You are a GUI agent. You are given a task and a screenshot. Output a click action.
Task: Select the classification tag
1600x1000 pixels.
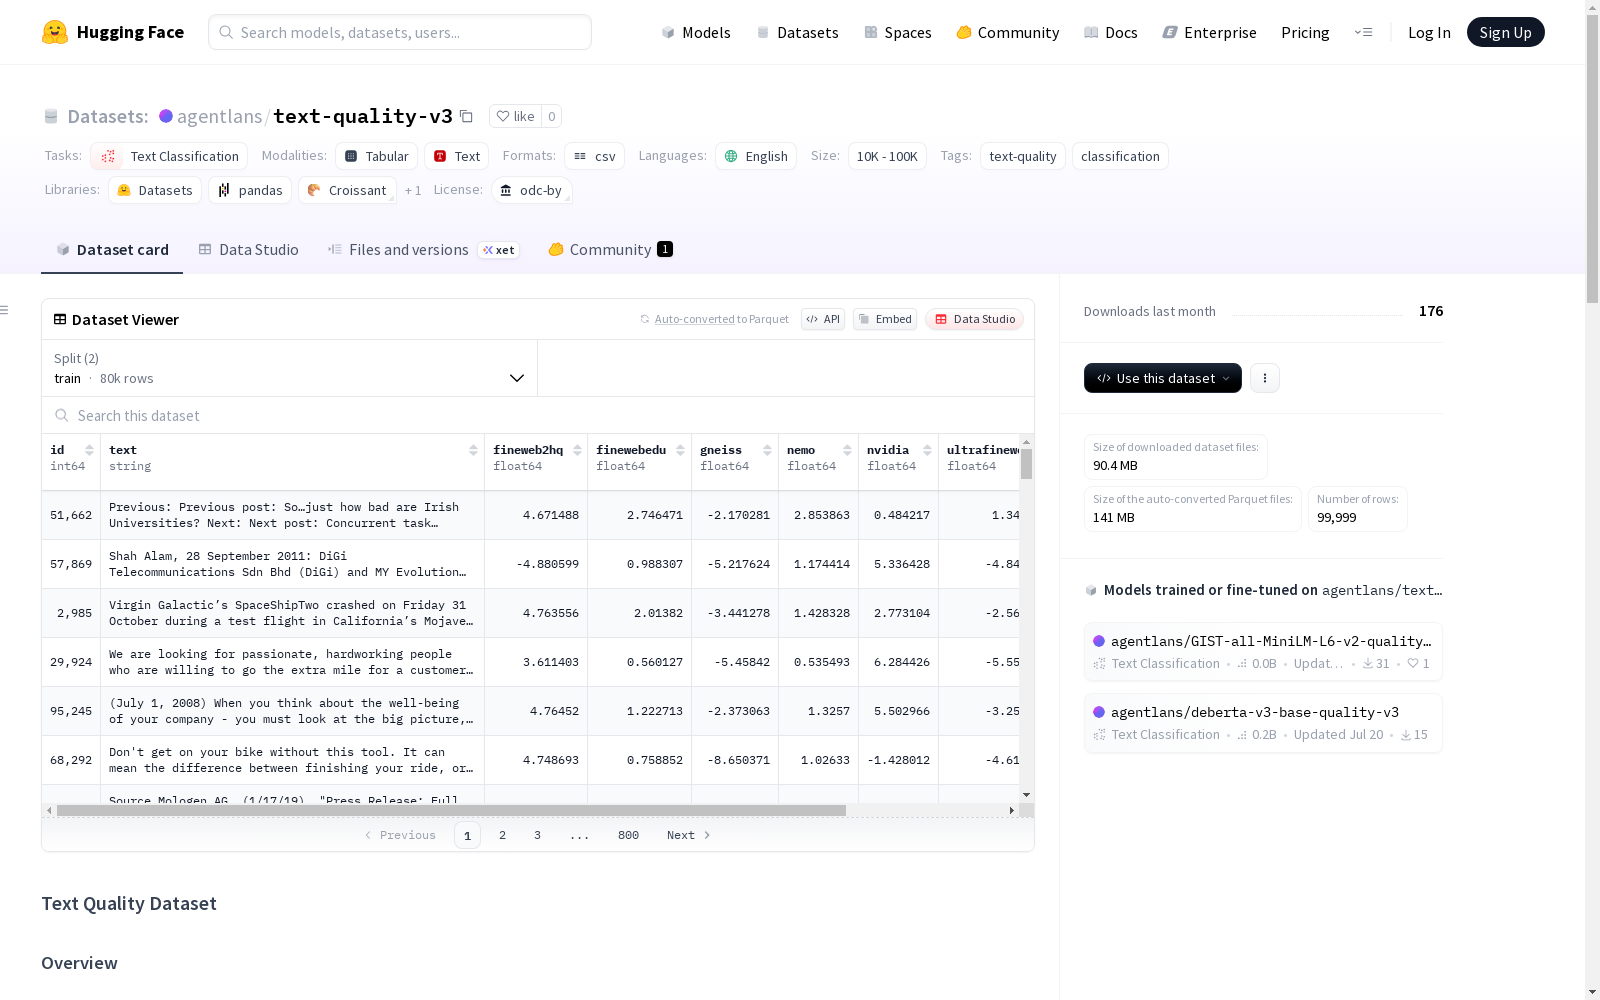pyautogui.click(x=1120, y=156)
